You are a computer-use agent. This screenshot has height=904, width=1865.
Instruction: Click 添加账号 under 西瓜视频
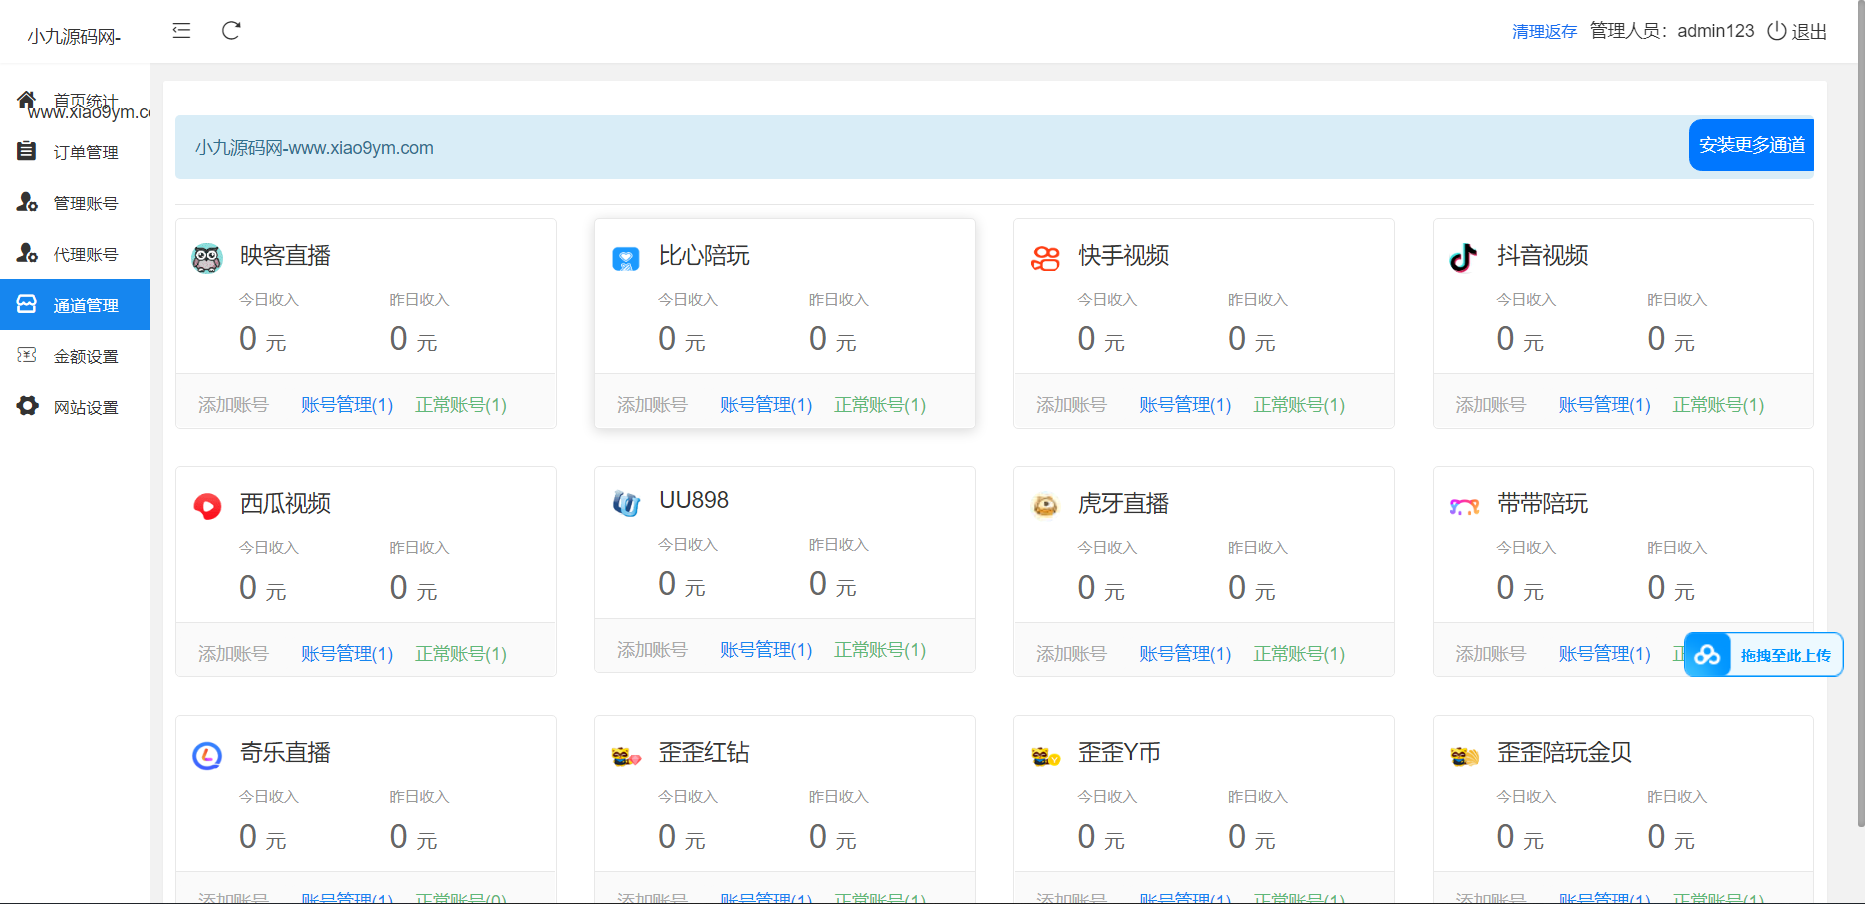coord(233,654)
